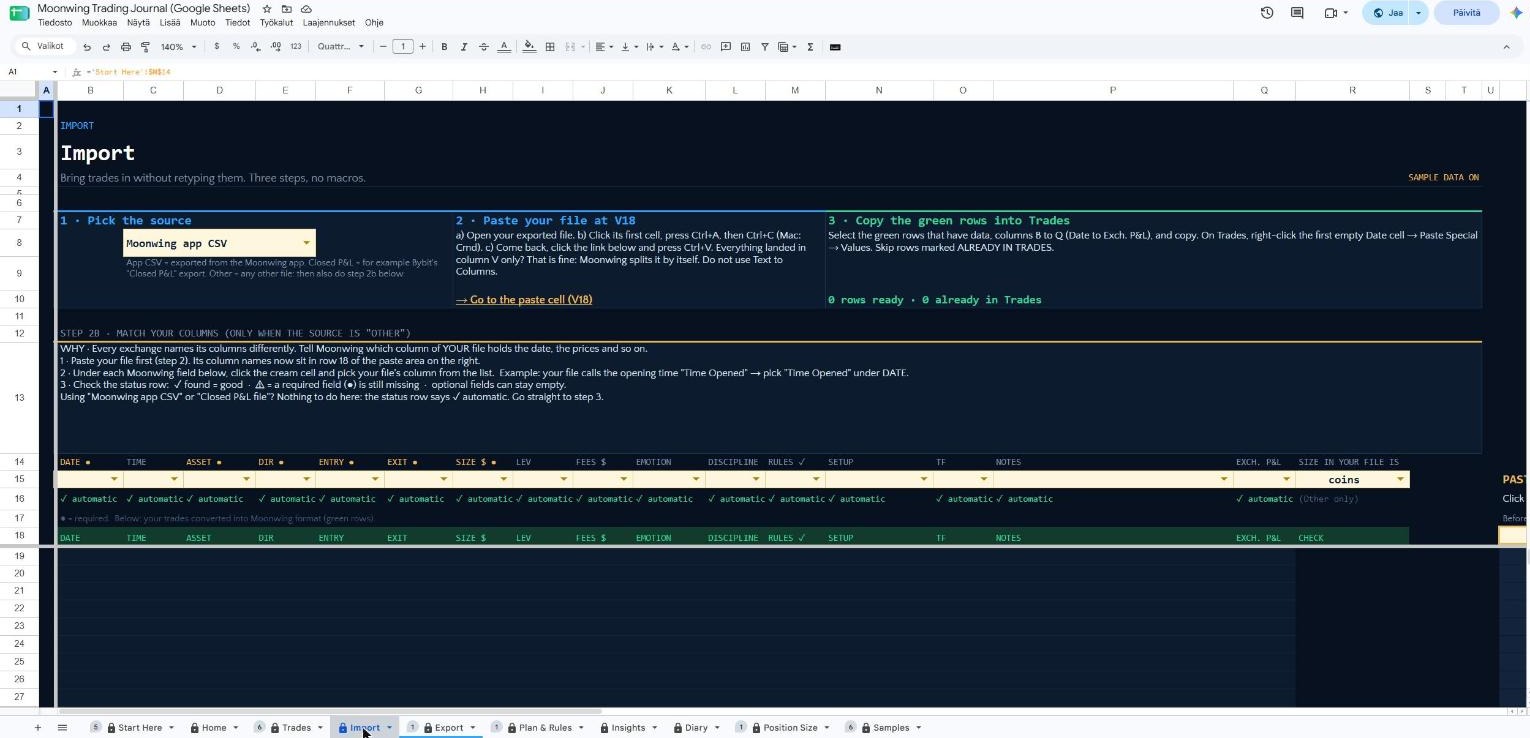Toggle bold formatting

point(444,47)
